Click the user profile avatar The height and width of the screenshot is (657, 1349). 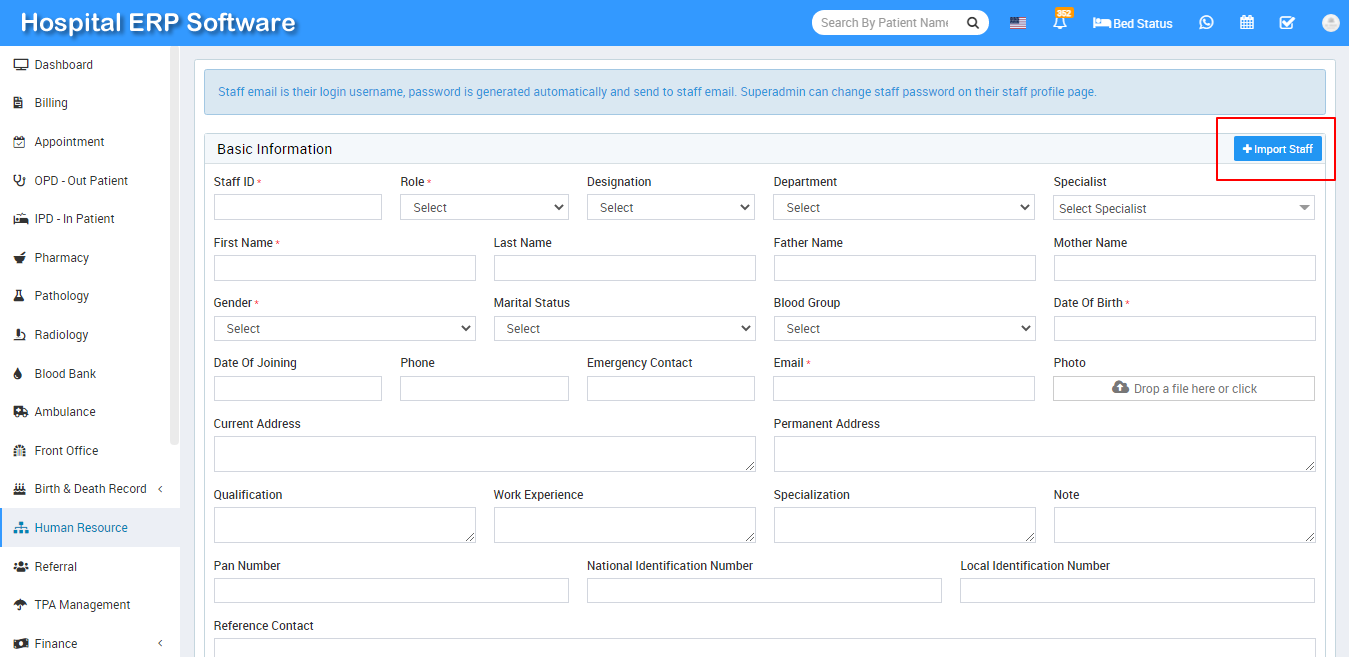point(1330,23)
